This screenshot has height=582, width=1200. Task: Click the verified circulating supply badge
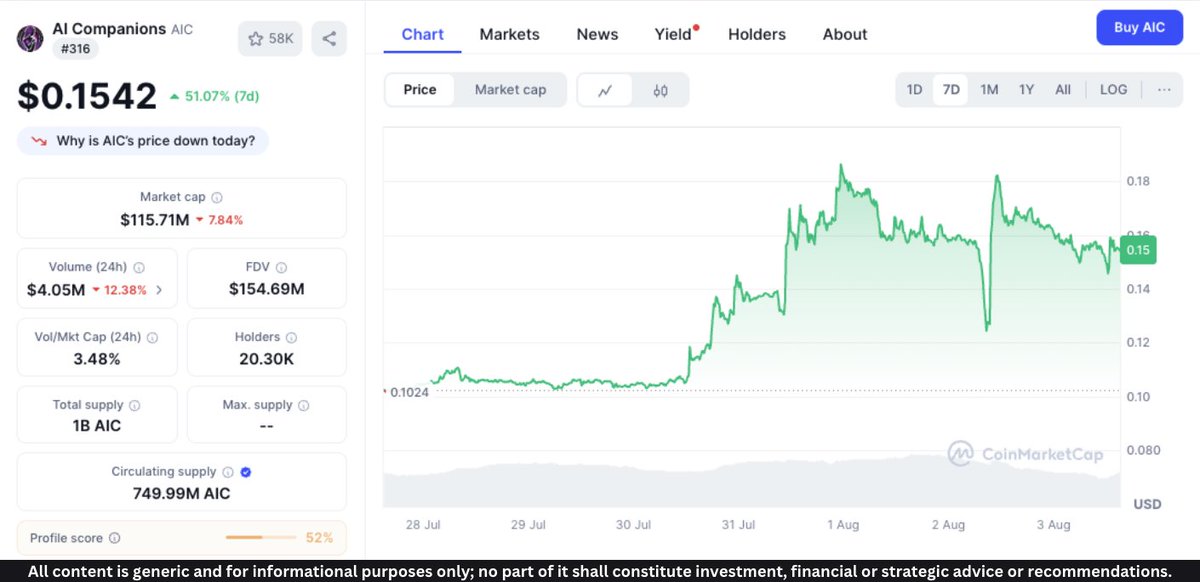point(246,472)
